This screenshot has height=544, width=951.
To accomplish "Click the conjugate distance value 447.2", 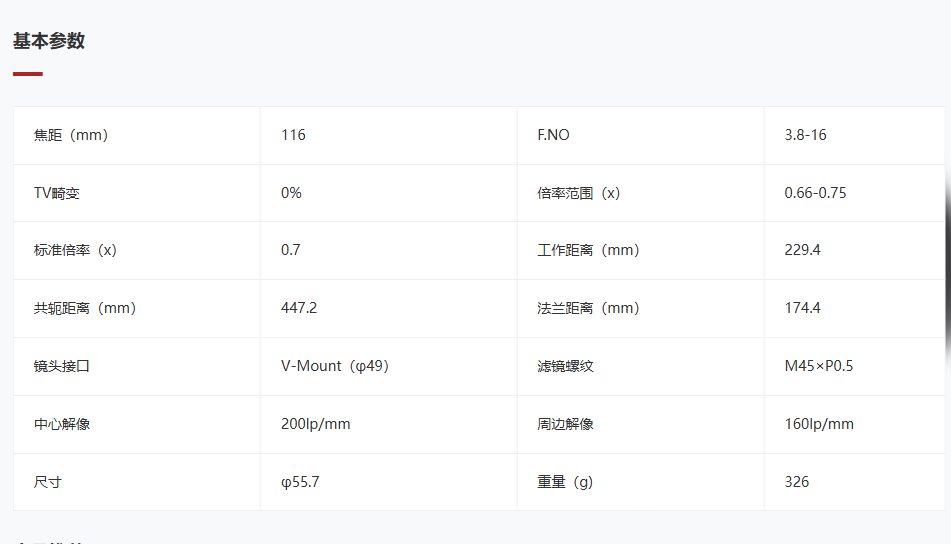I will coord(299,308).
